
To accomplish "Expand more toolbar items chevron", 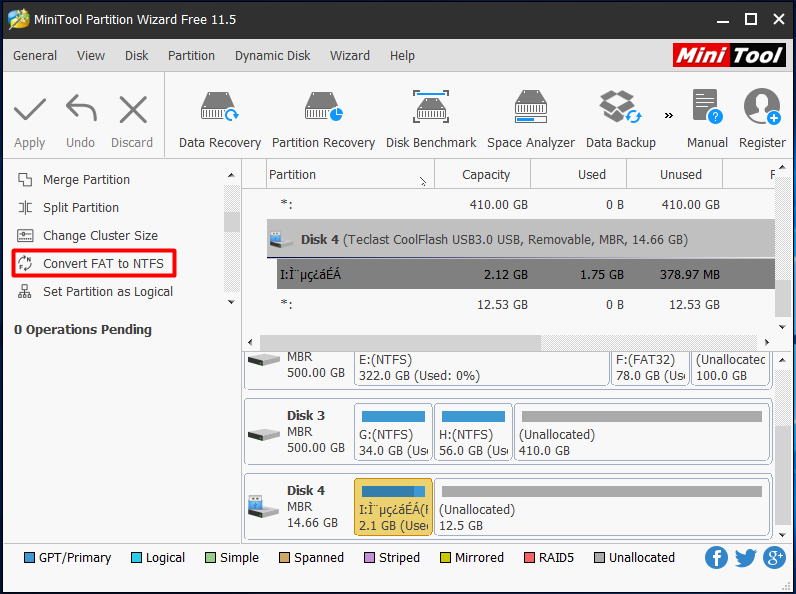I will 669,116.
